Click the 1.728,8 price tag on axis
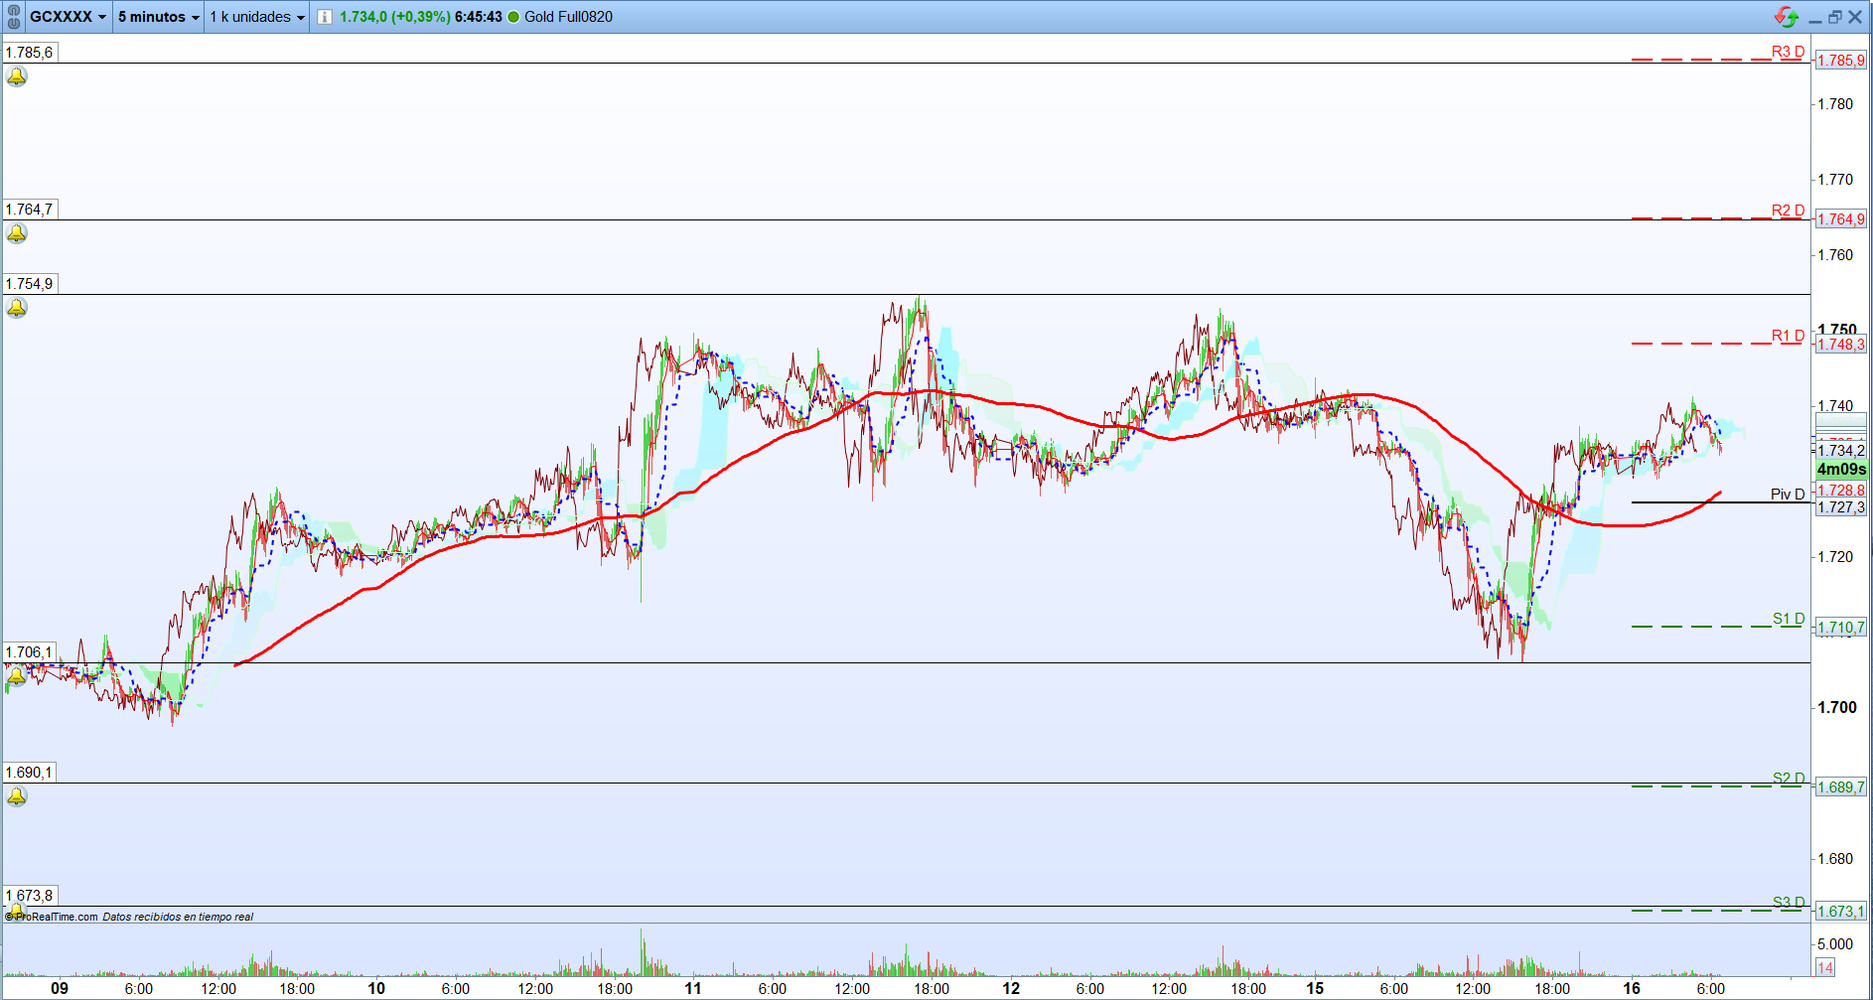Viewport: 1873px width, 1000px height. tap(1841, 490)
